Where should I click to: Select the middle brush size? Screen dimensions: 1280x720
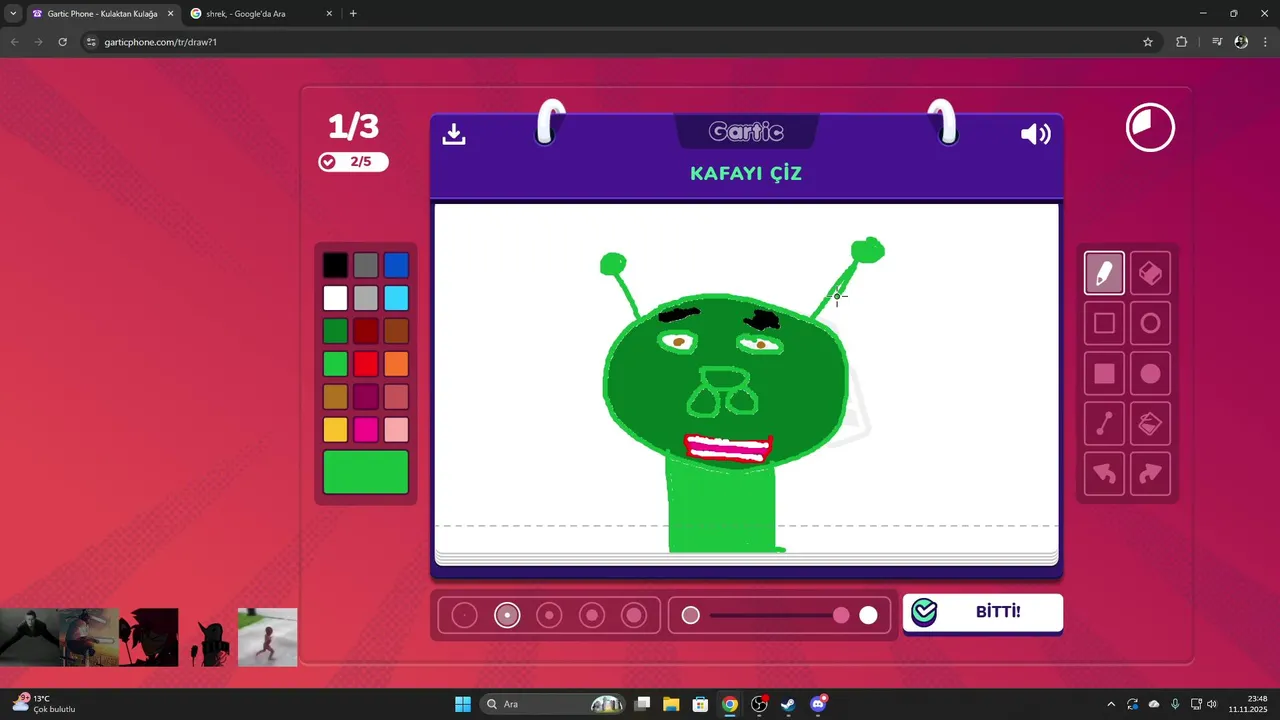(x=549, y=615)
